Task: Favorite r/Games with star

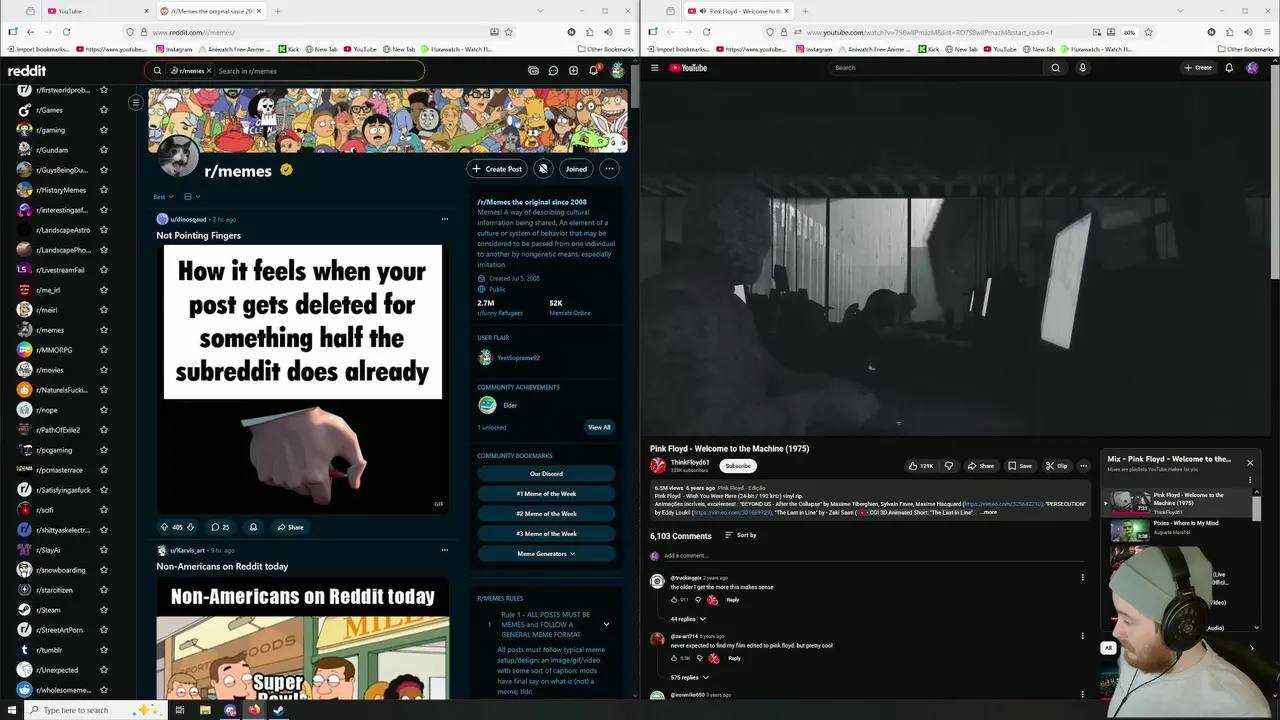Action: tap(103, 110)
